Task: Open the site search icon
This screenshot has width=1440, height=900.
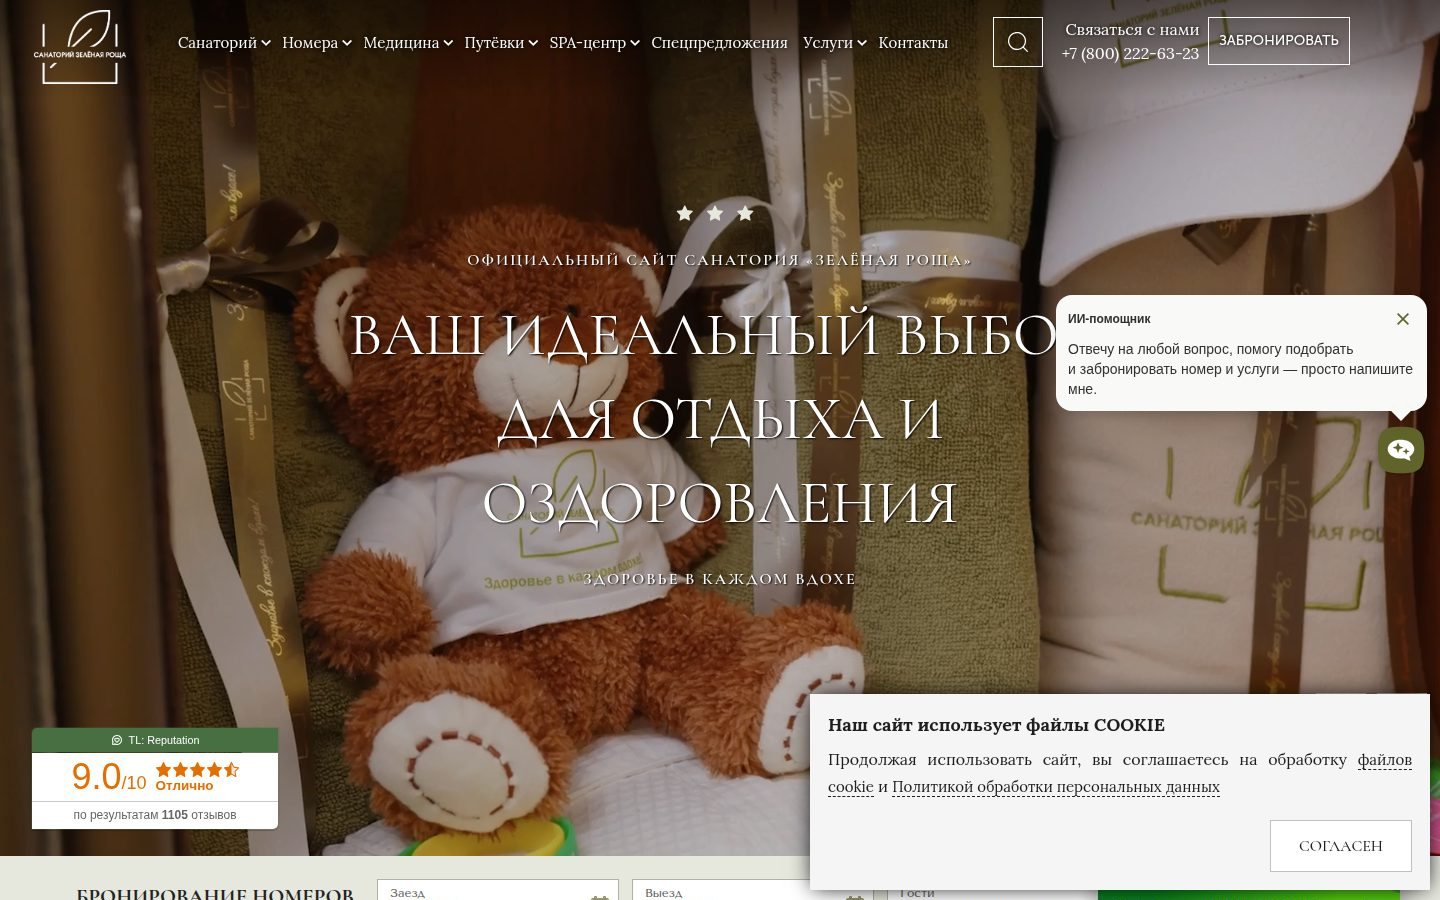Action: (1017, 42)
